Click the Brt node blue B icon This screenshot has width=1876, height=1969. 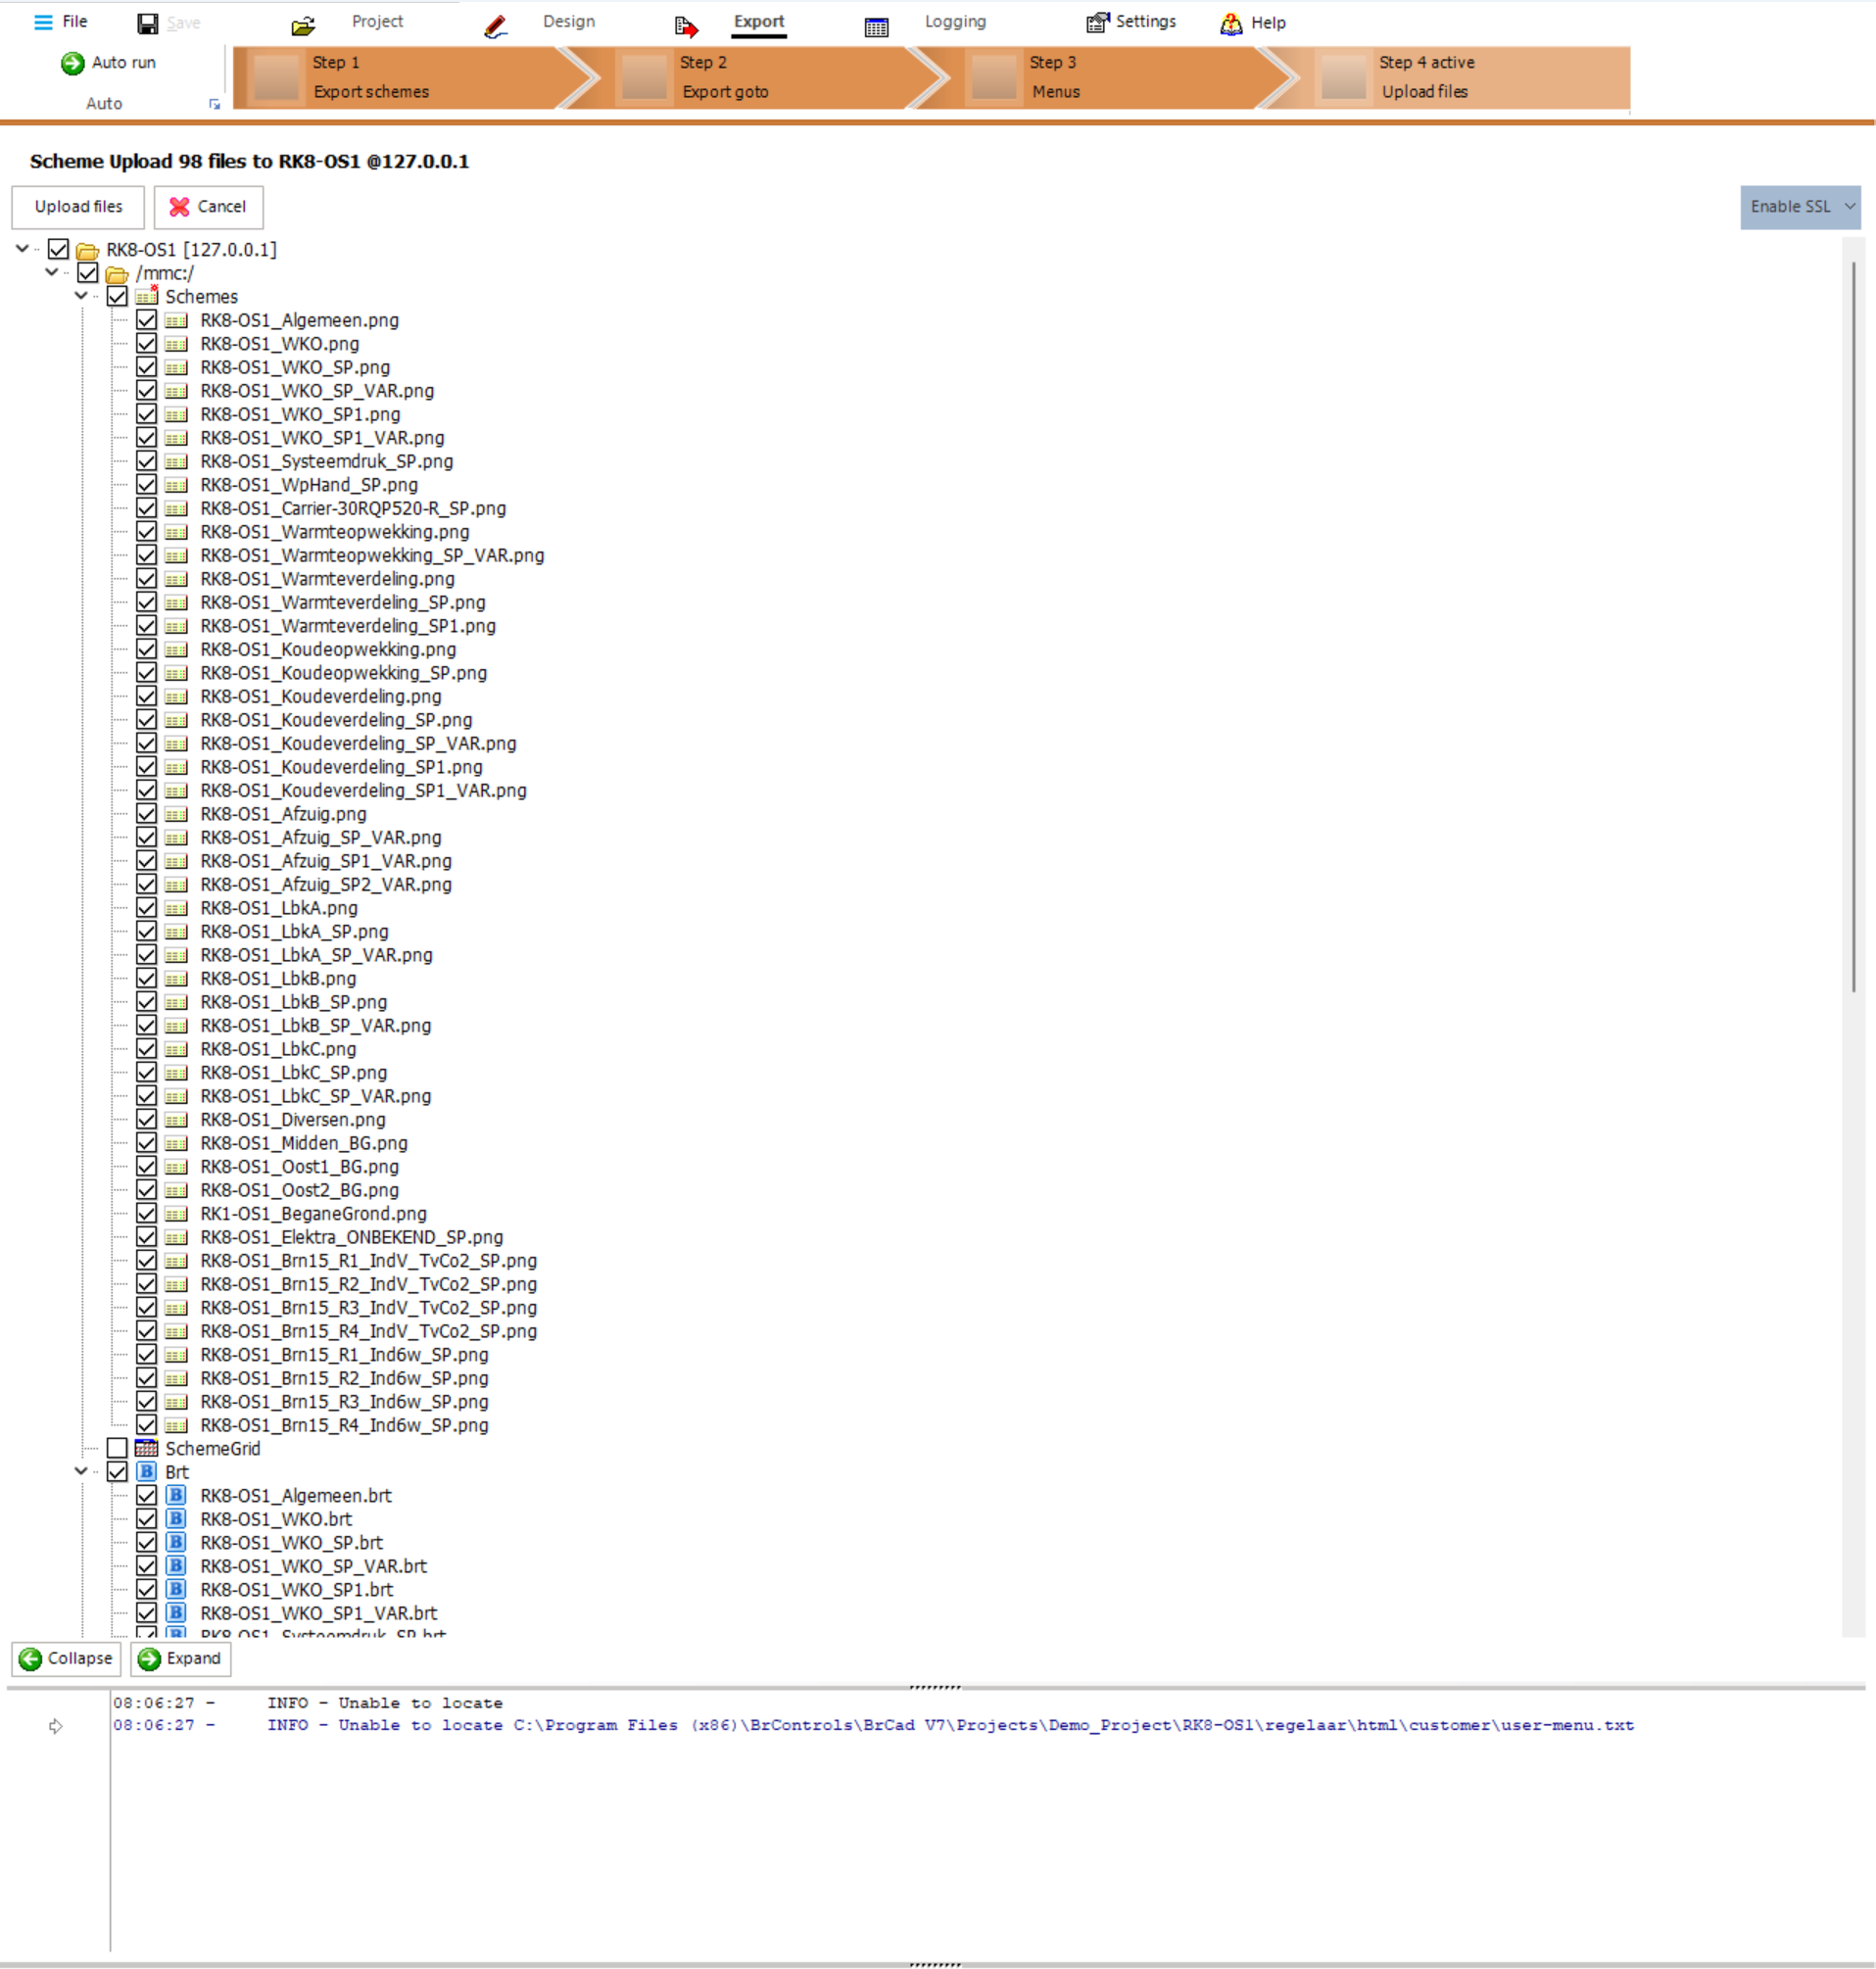(147, 1471)
